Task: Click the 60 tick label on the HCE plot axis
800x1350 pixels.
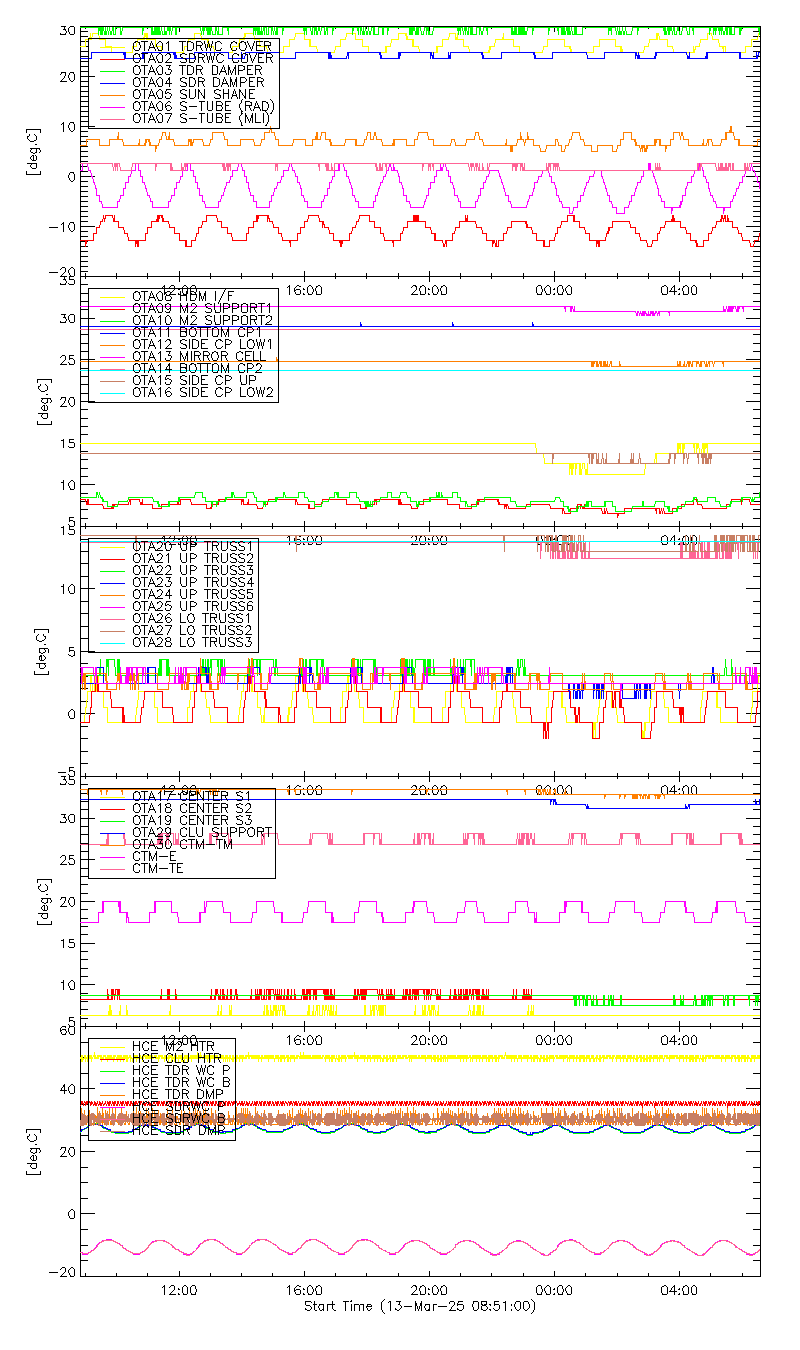Action: point(69,1030)
